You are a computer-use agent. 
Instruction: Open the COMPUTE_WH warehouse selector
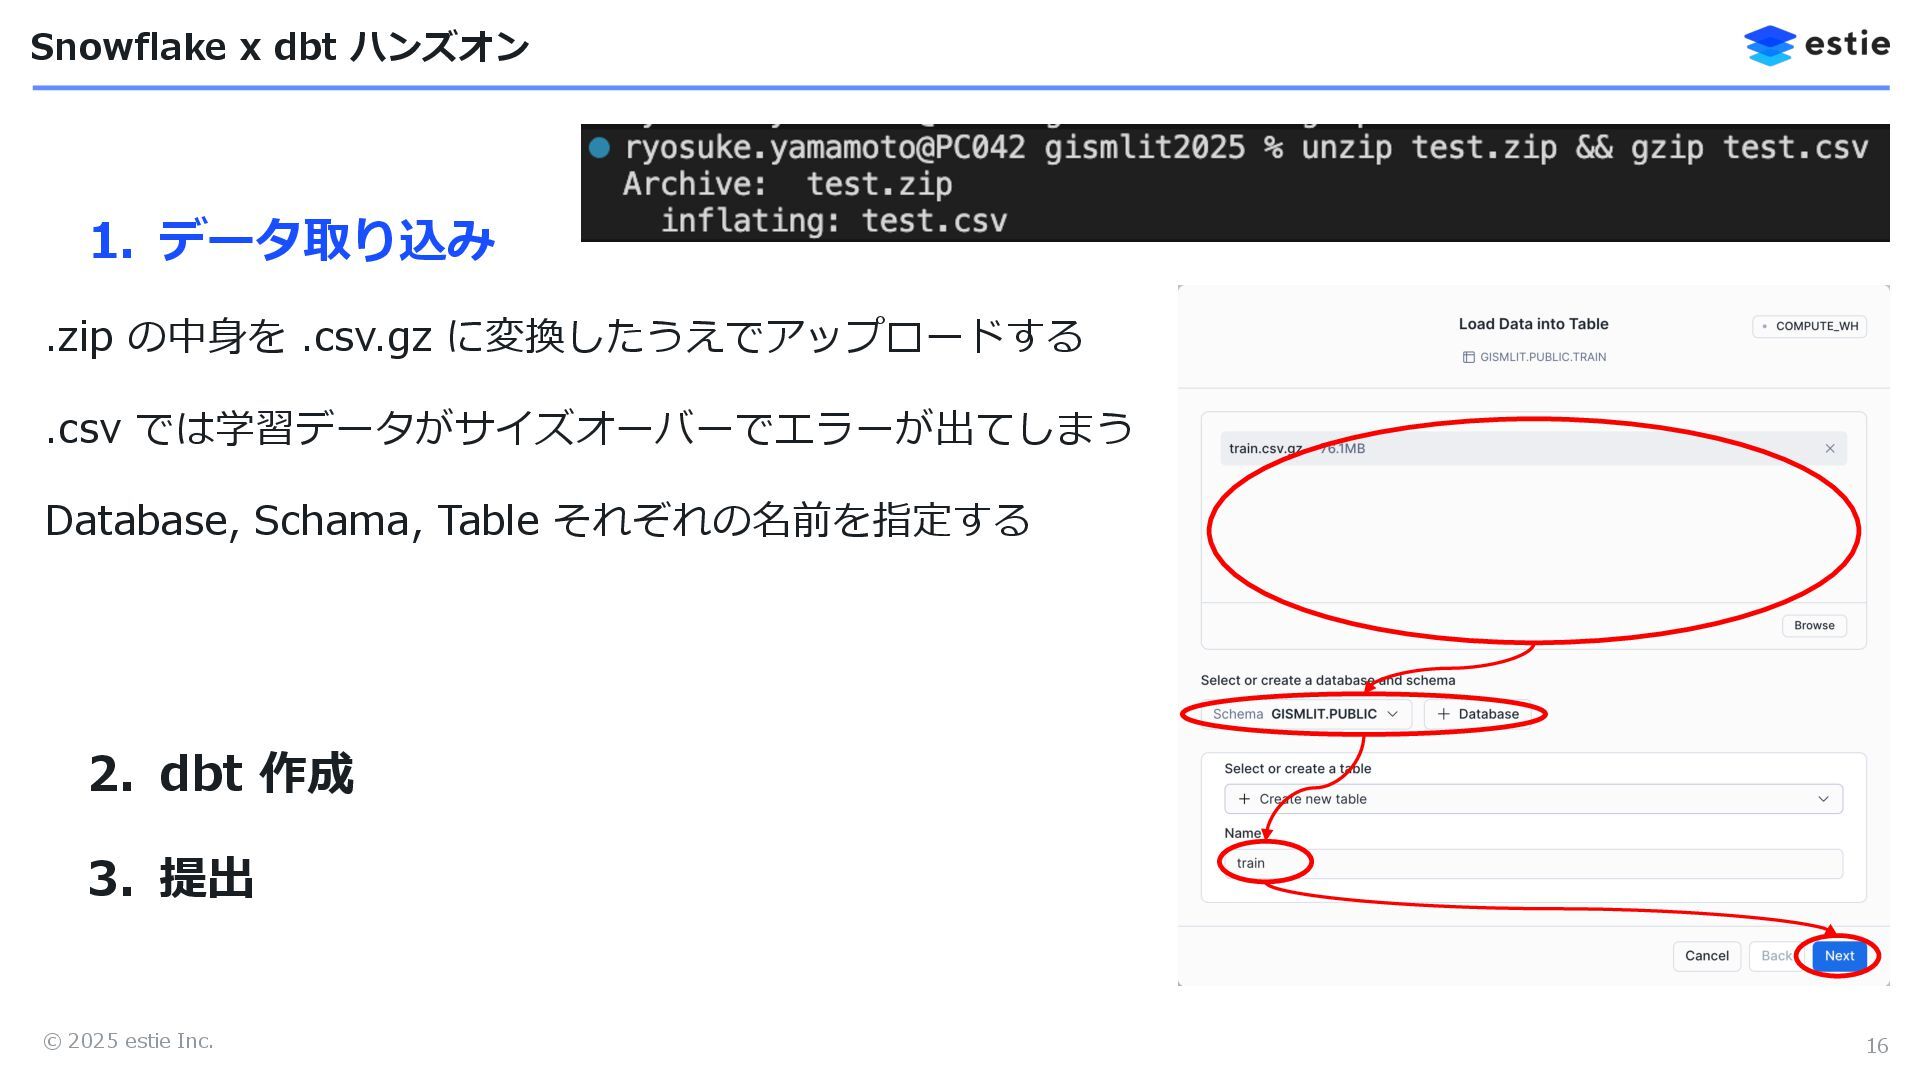1808,326
